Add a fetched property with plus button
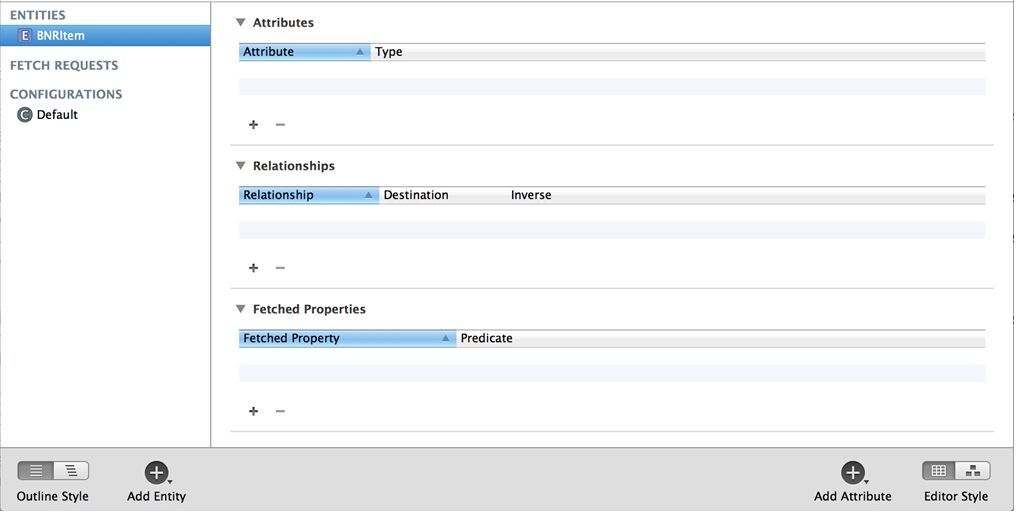The height and width of the screenshot is (515, 1016). point(253,411)
